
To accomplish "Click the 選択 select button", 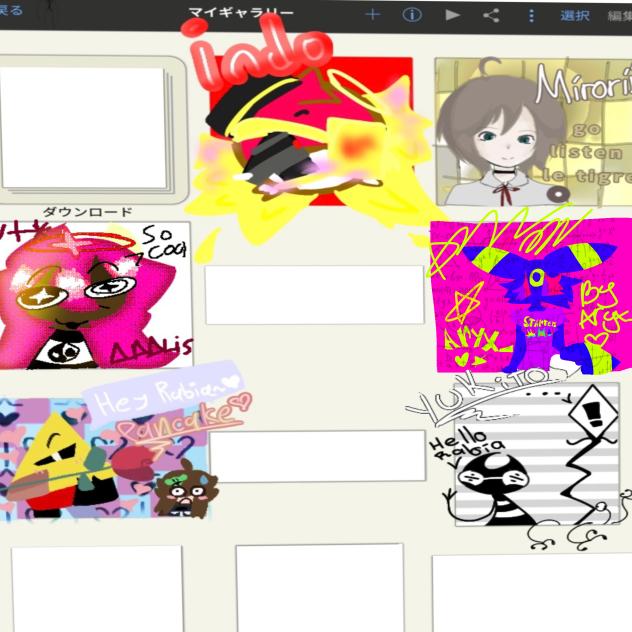I will point(575,16).
